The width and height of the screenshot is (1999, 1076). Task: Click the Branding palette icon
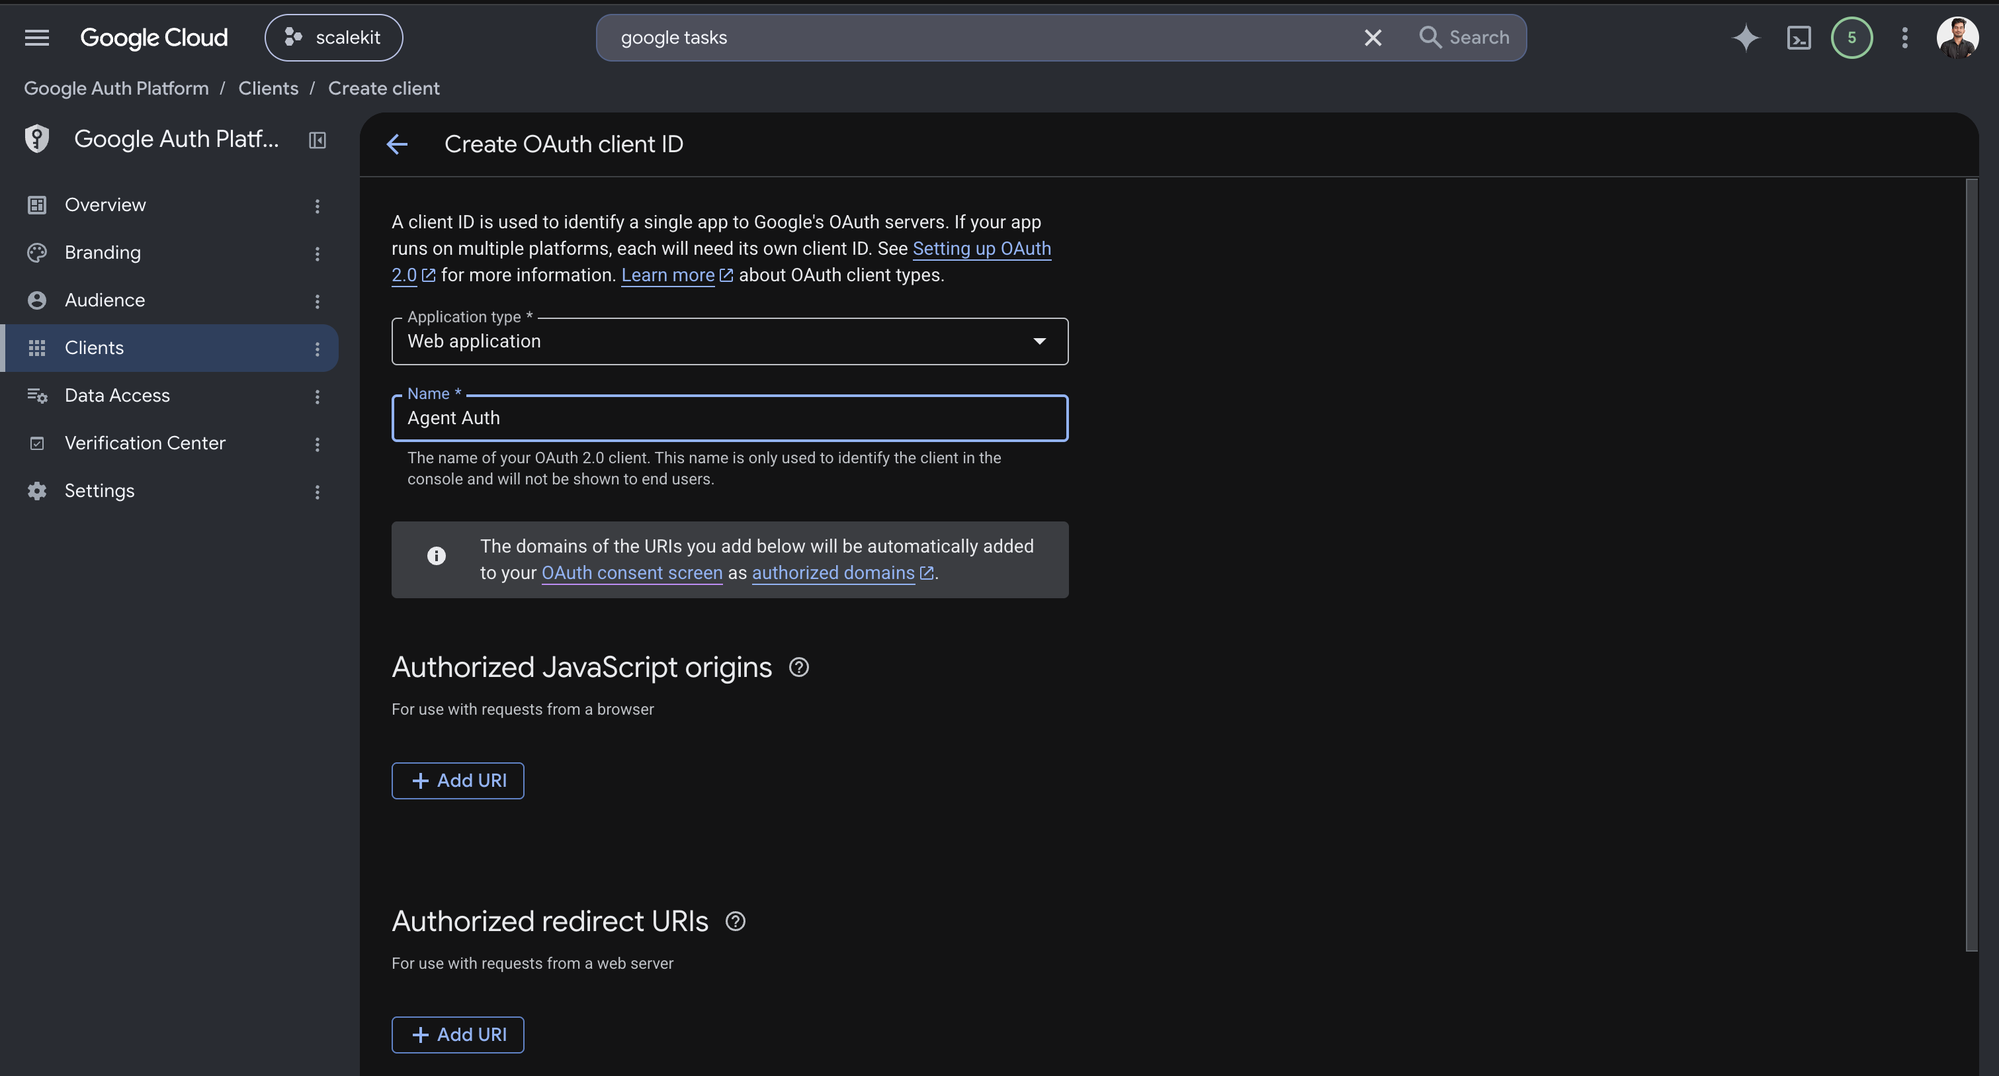[x=37, y=253]
